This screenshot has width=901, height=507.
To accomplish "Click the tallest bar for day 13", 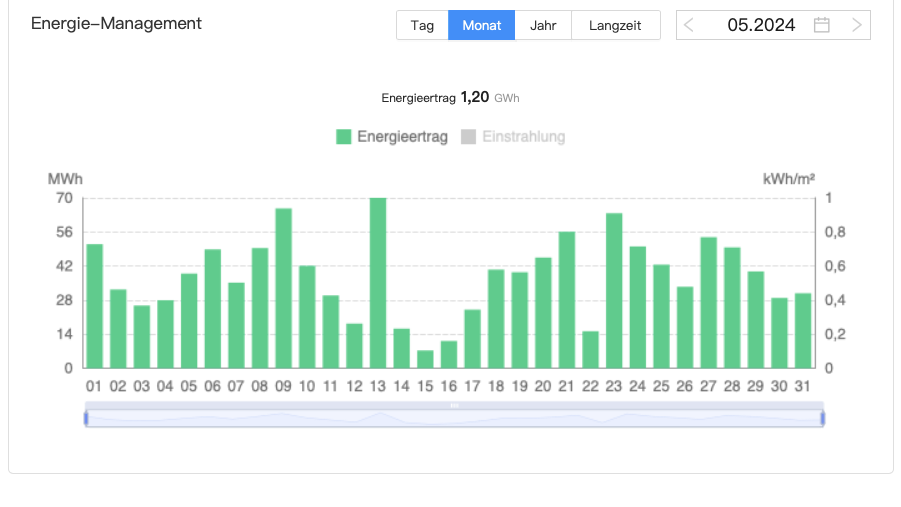I will click(x=378, y=283).
